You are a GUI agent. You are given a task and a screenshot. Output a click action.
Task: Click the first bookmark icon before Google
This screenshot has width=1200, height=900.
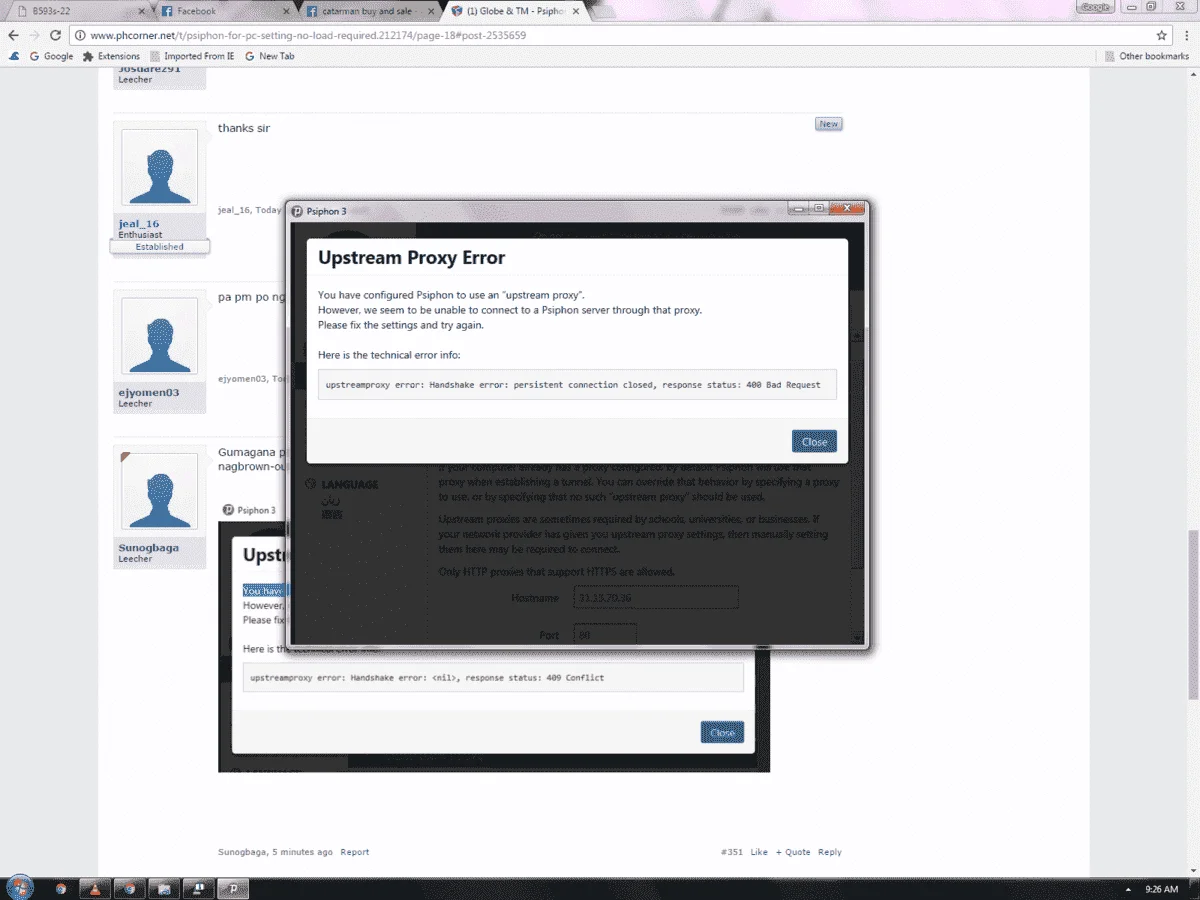point(14,56)
